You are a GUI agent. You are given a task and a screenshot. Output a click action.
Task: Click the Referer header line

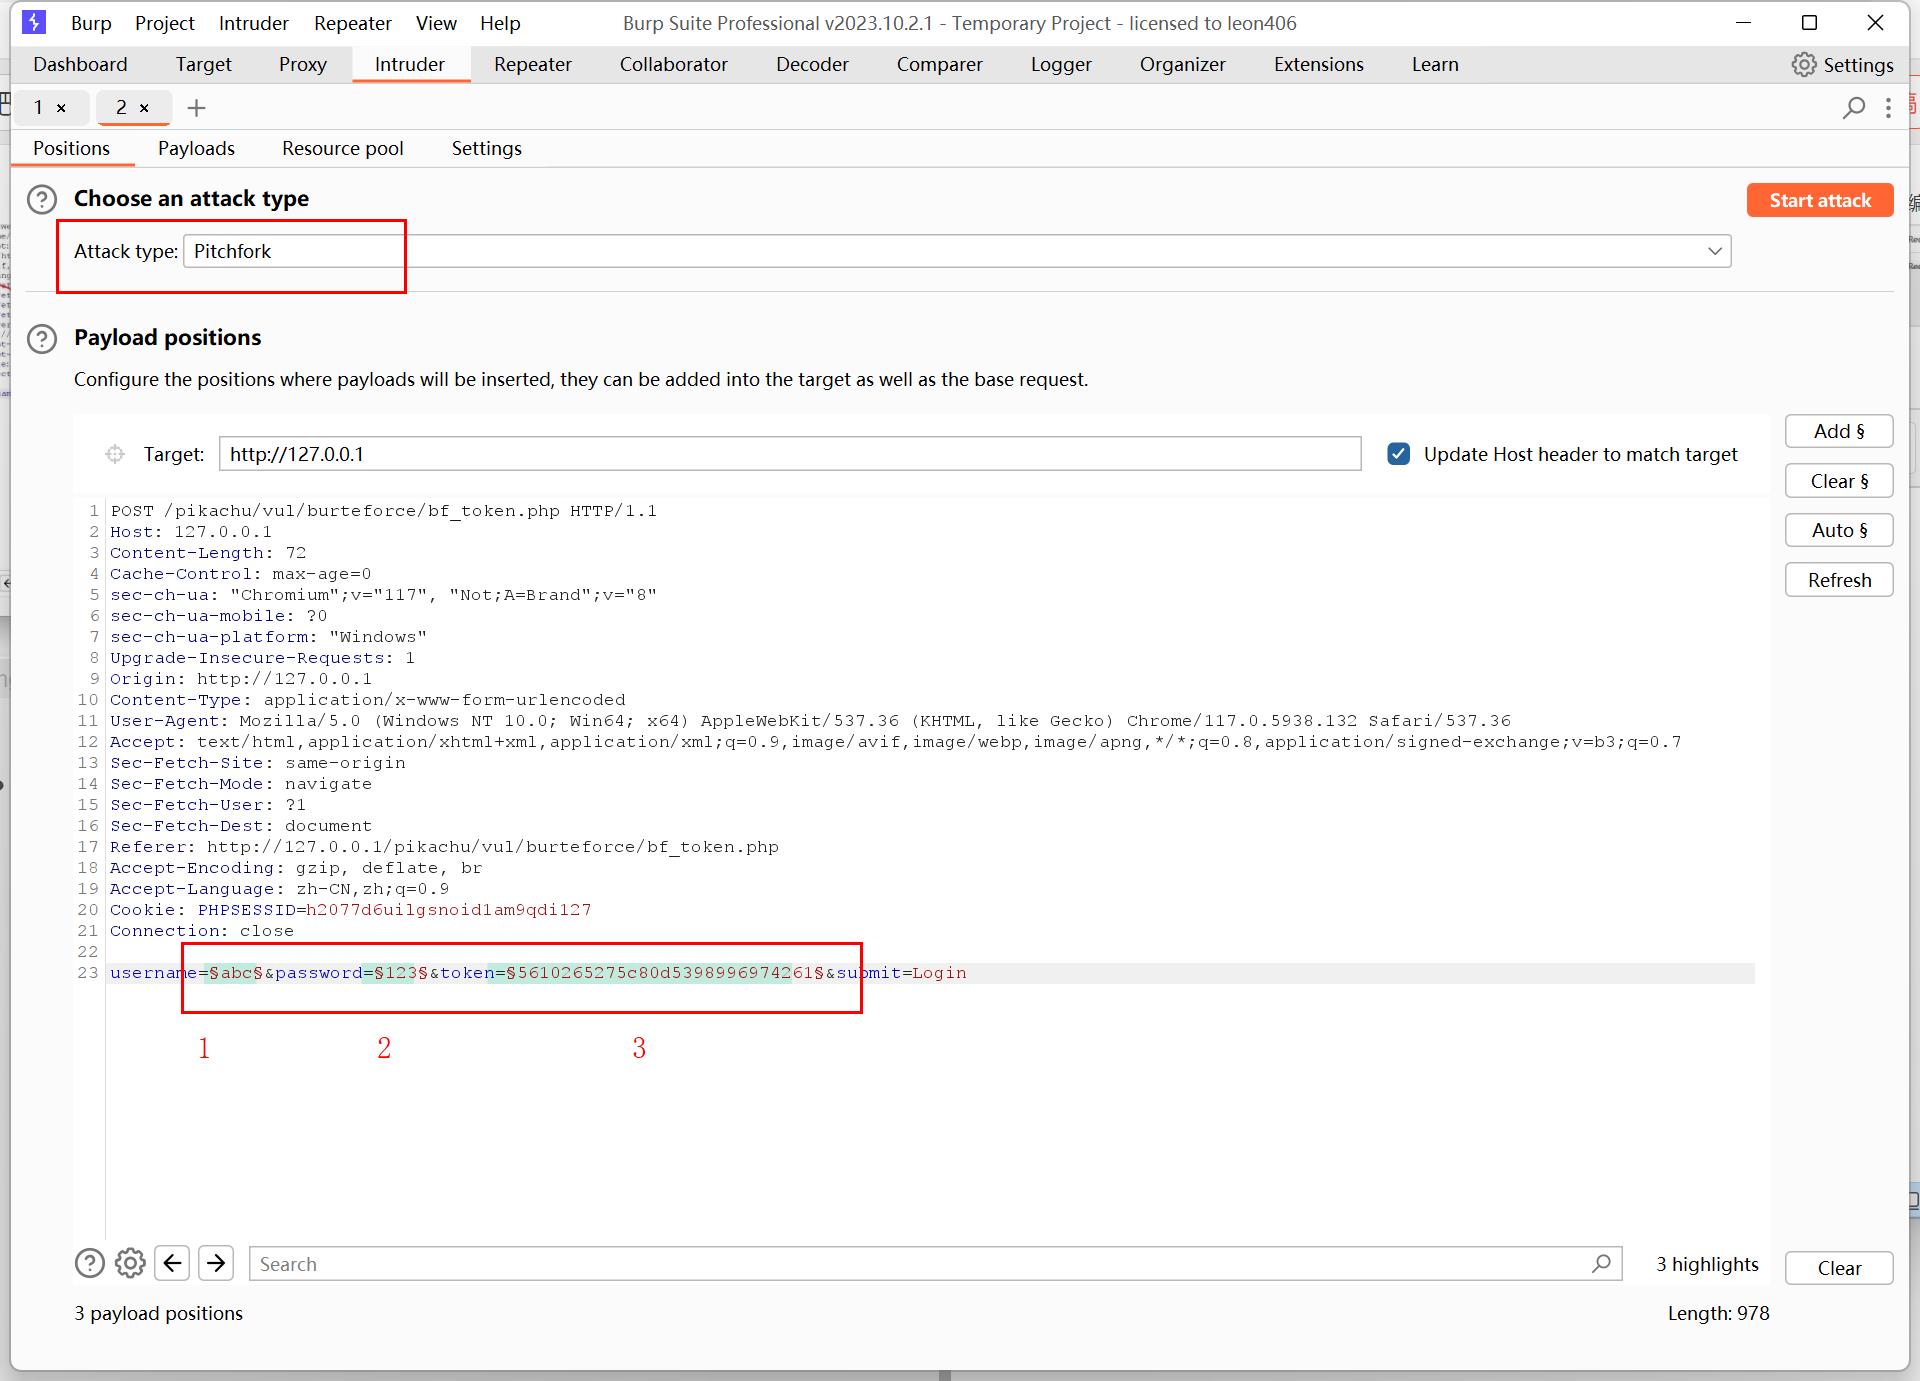pyautogui.click(x=444, y=847)
